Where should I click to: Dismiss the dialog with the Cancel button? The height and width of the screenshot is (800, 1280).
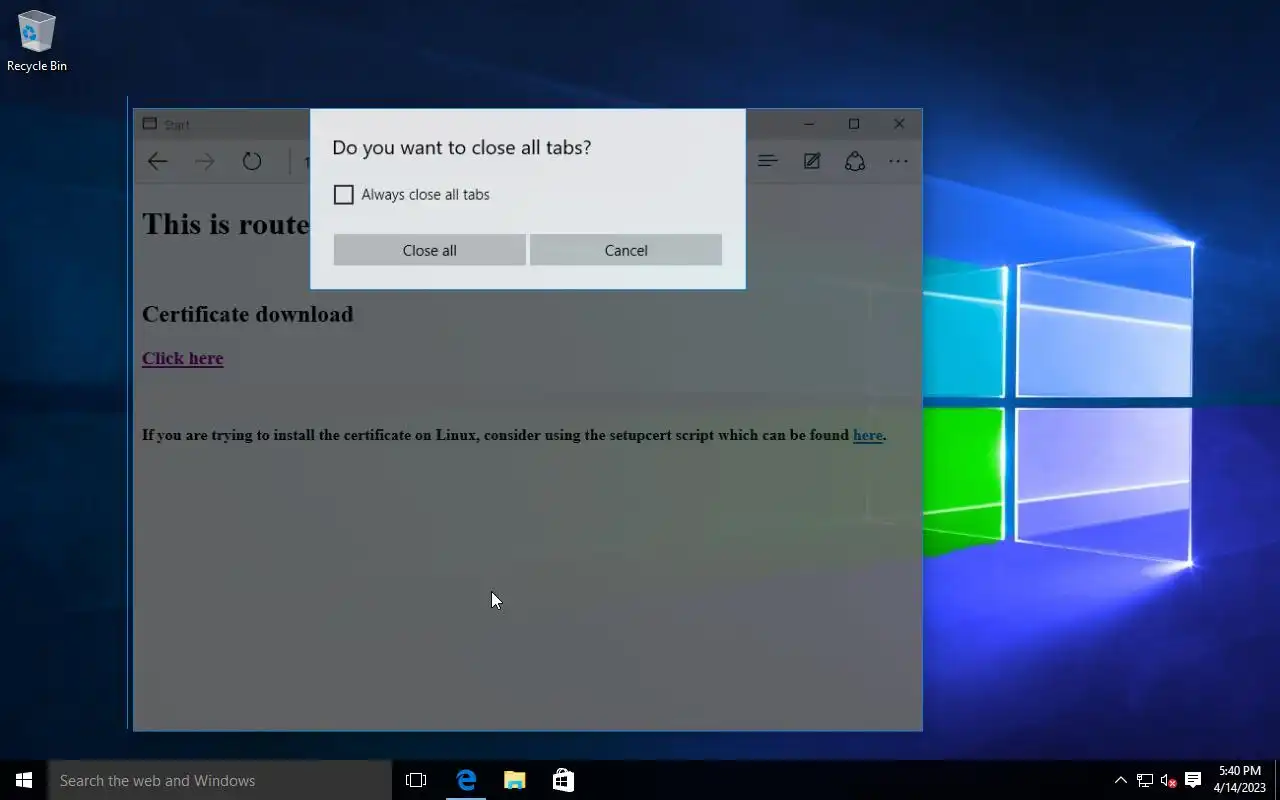point(626,250)
